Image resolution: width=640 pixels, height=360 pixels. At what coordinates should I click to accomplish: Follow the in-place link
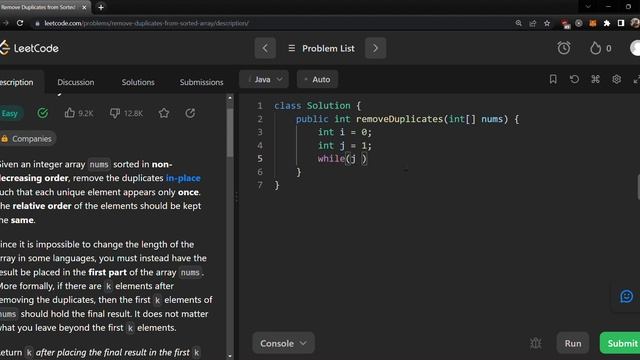(x=183, y=178)
